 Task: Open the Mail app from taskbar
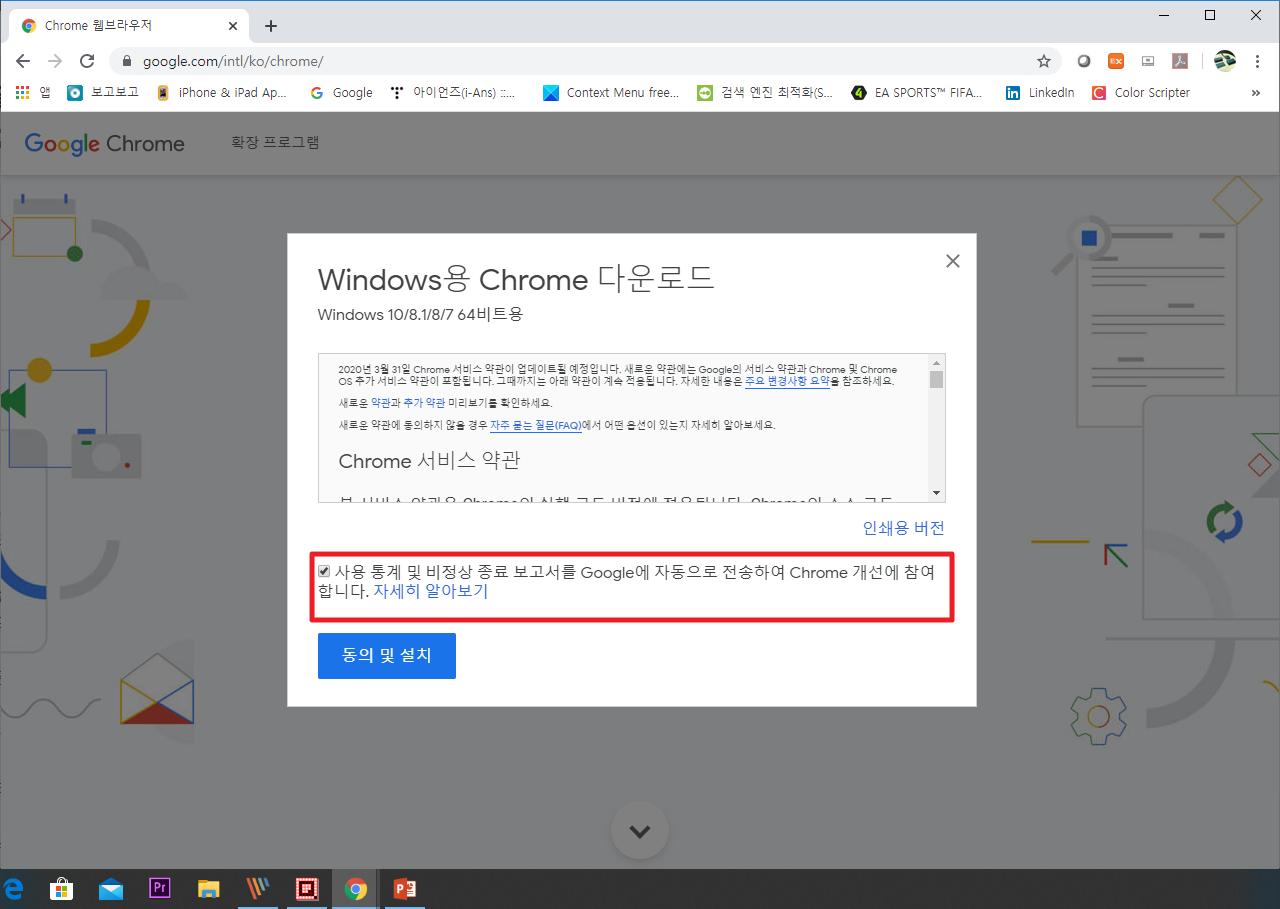(x=111, y=888)
